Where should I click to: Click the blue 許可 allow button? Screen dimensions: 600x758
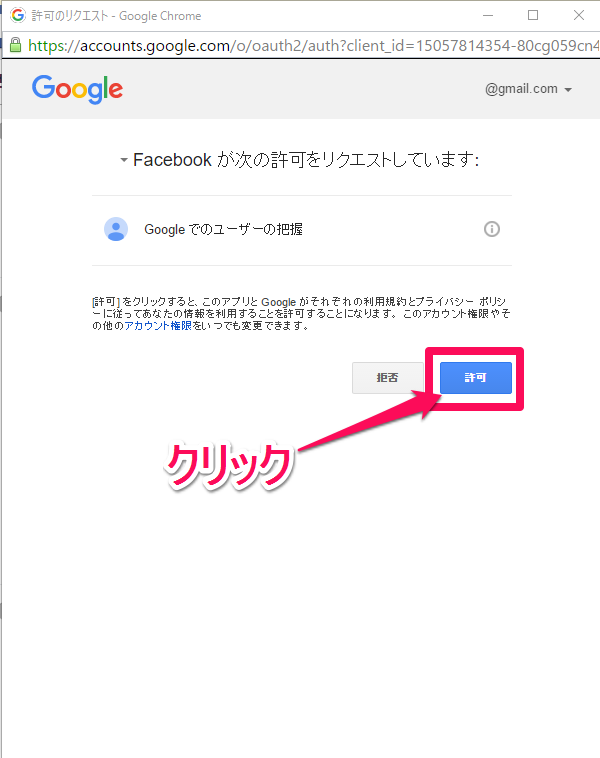(476, 378)
